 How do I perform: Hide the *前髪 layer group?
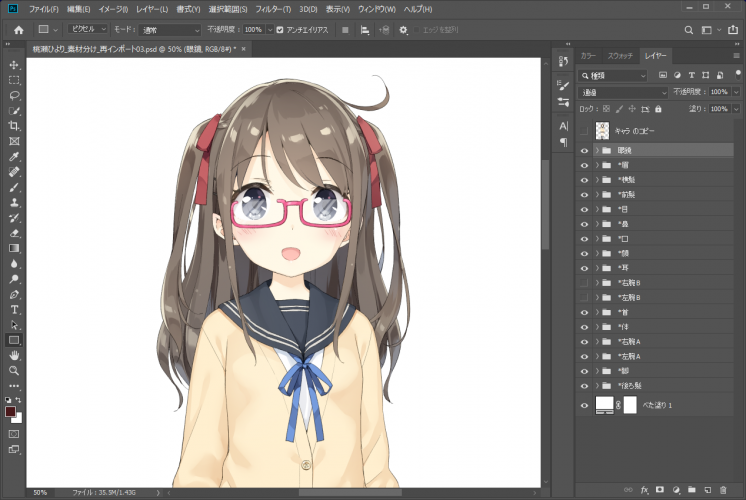tap(585, 195)
